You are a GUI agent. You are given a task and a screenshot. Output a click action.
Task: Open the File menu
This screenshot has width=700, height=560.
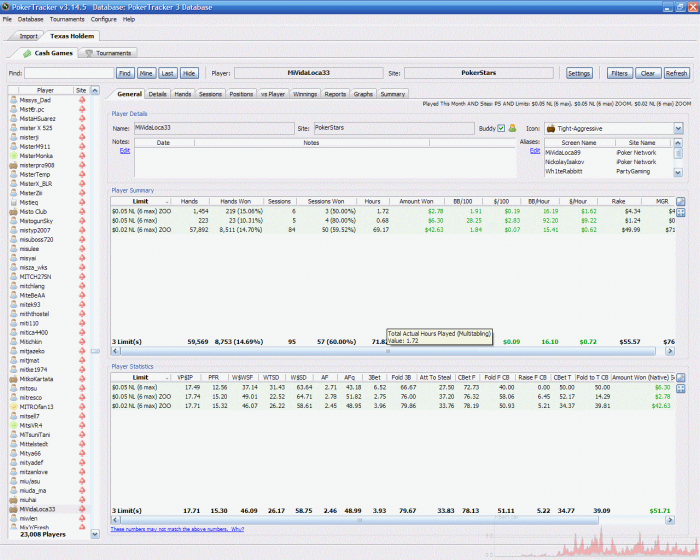click(7, 19)
